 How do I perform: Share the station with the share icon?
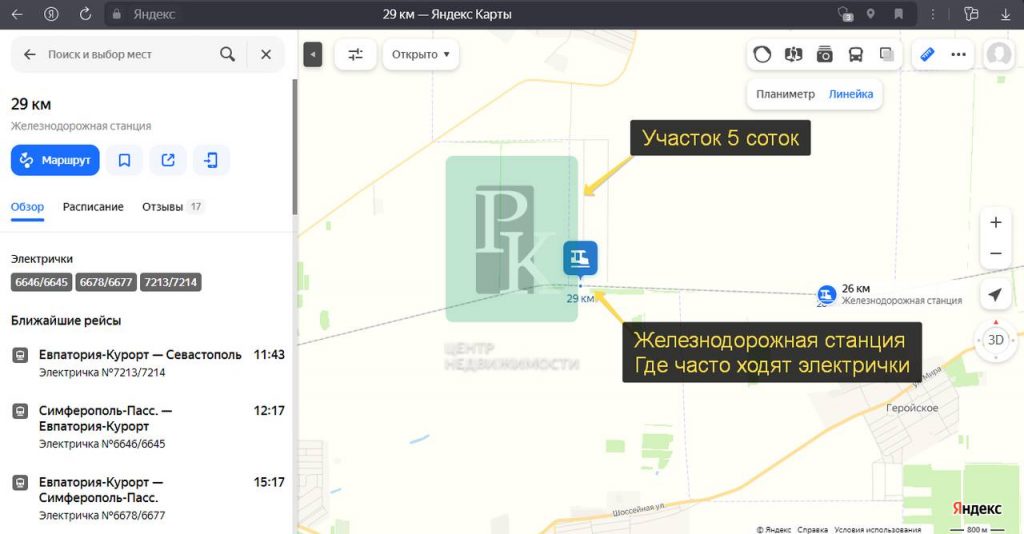(x=168, y=160)
